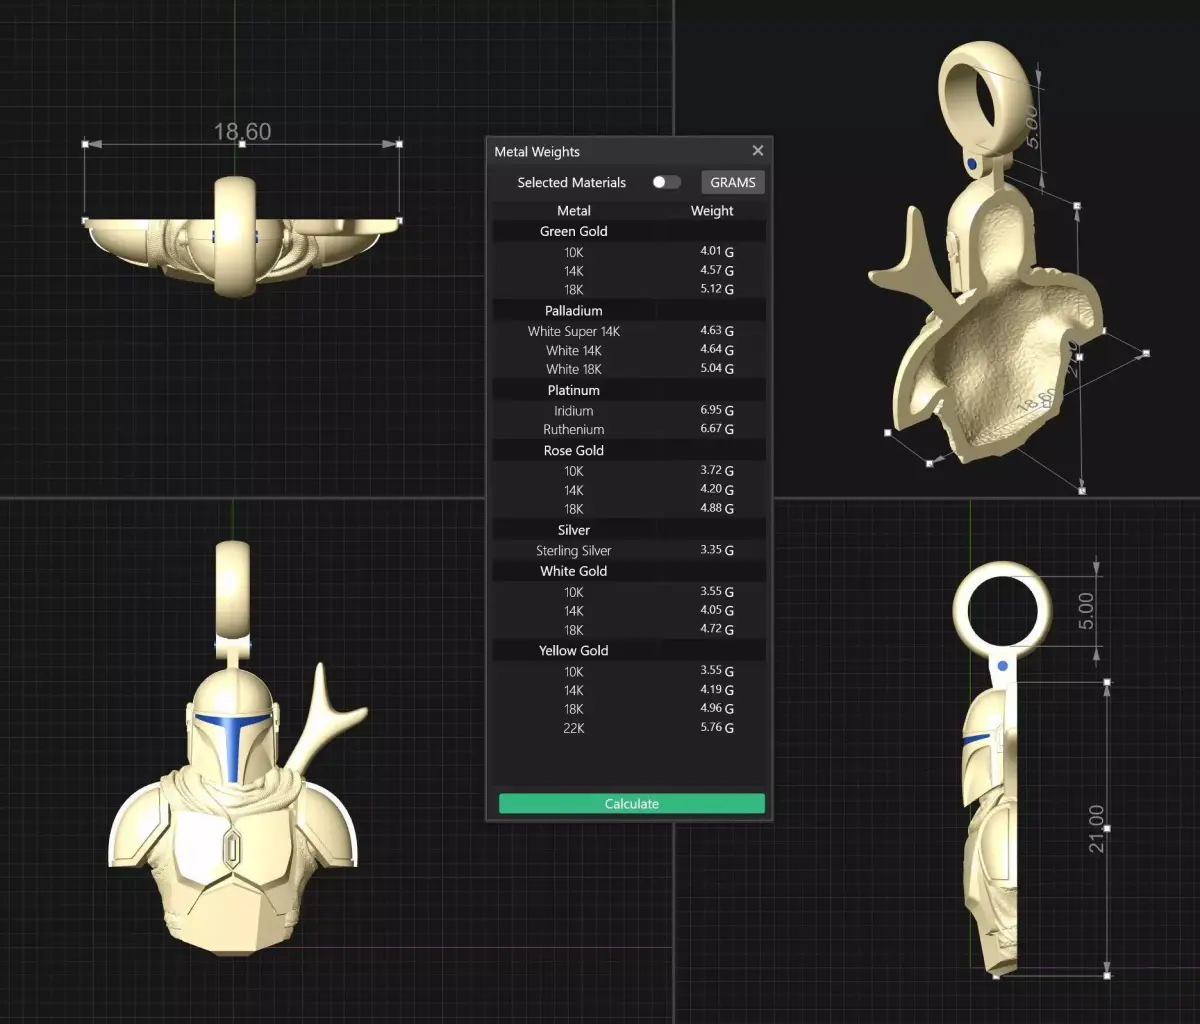Close the Metal Weights dialog
1200x1024 pixels.
point(757,151)
